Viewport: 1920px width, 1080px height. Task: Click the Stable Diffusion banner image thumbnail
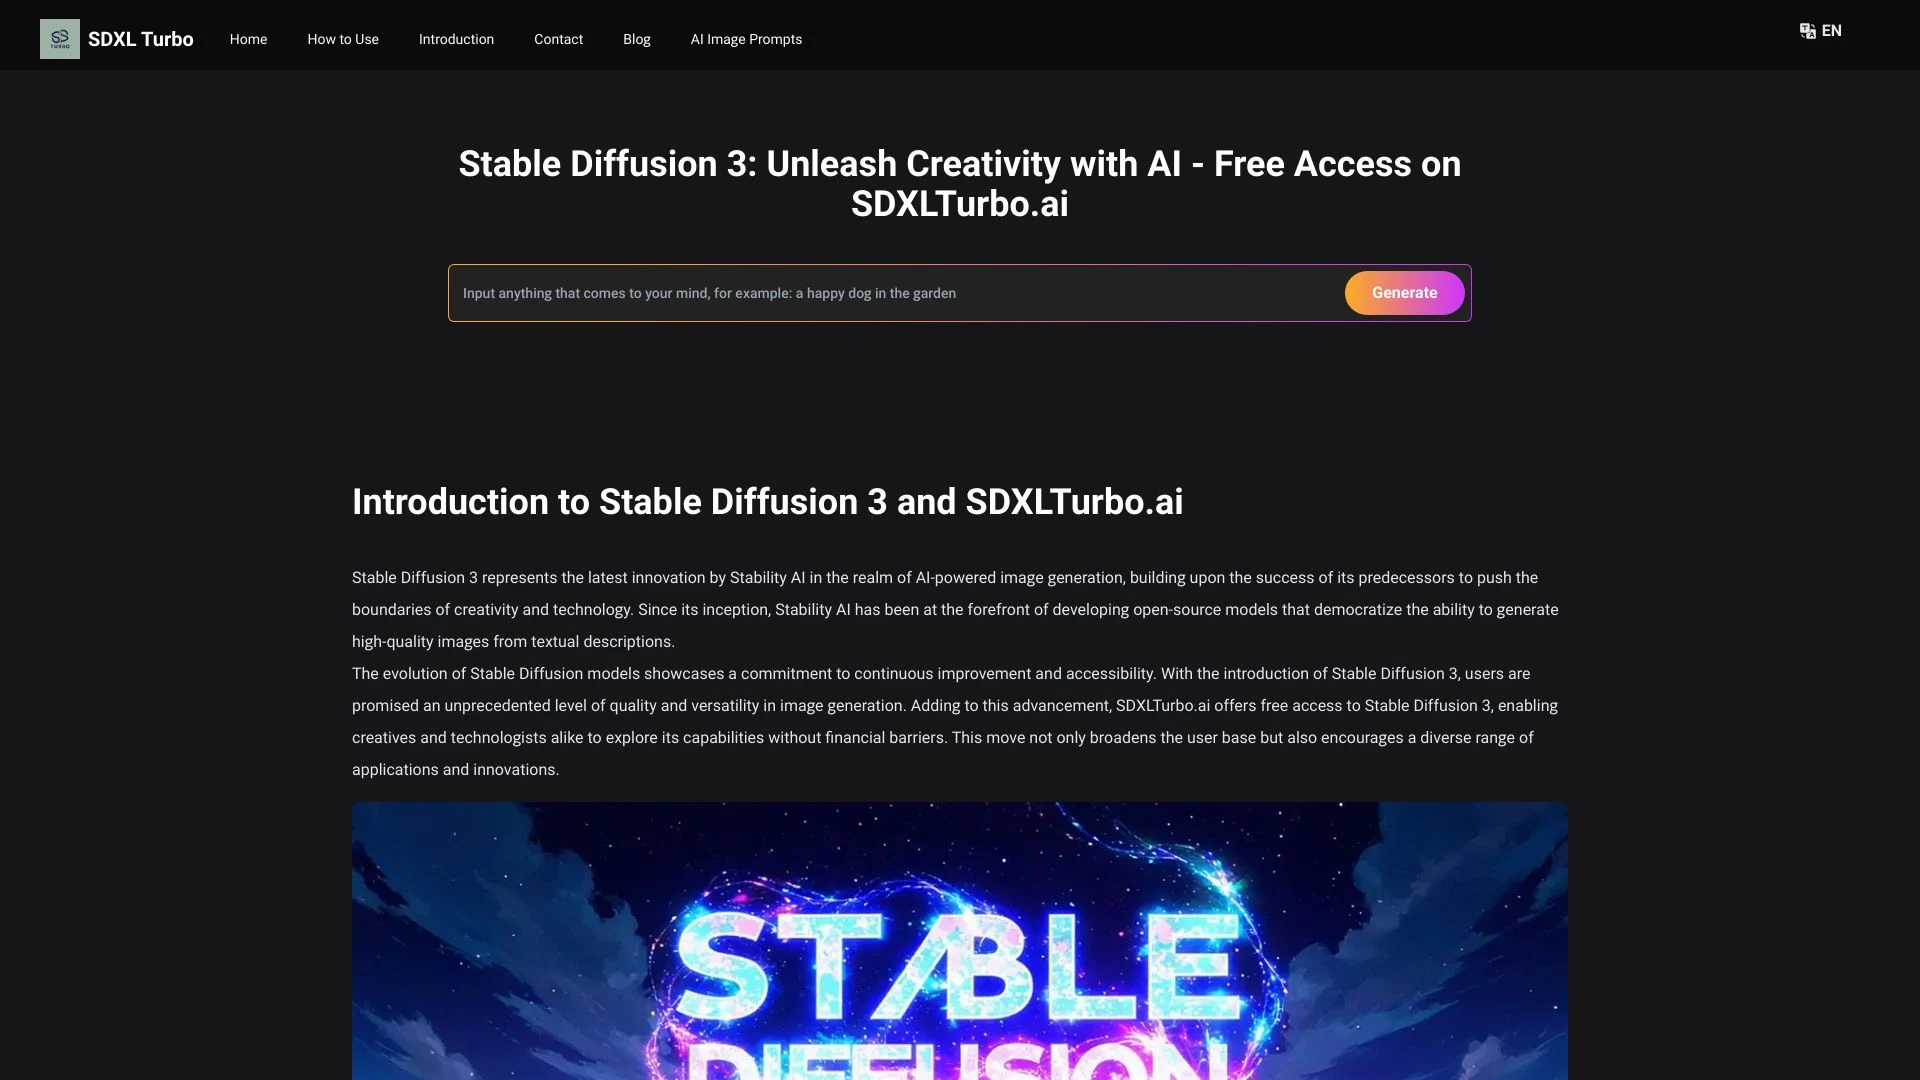tap(959, 940)
